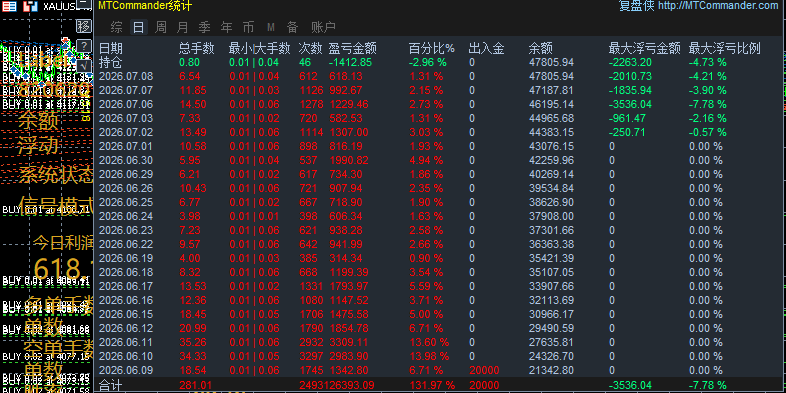
Task: Click floating loss ratio -2.16 %
Action: pos(708,118)
